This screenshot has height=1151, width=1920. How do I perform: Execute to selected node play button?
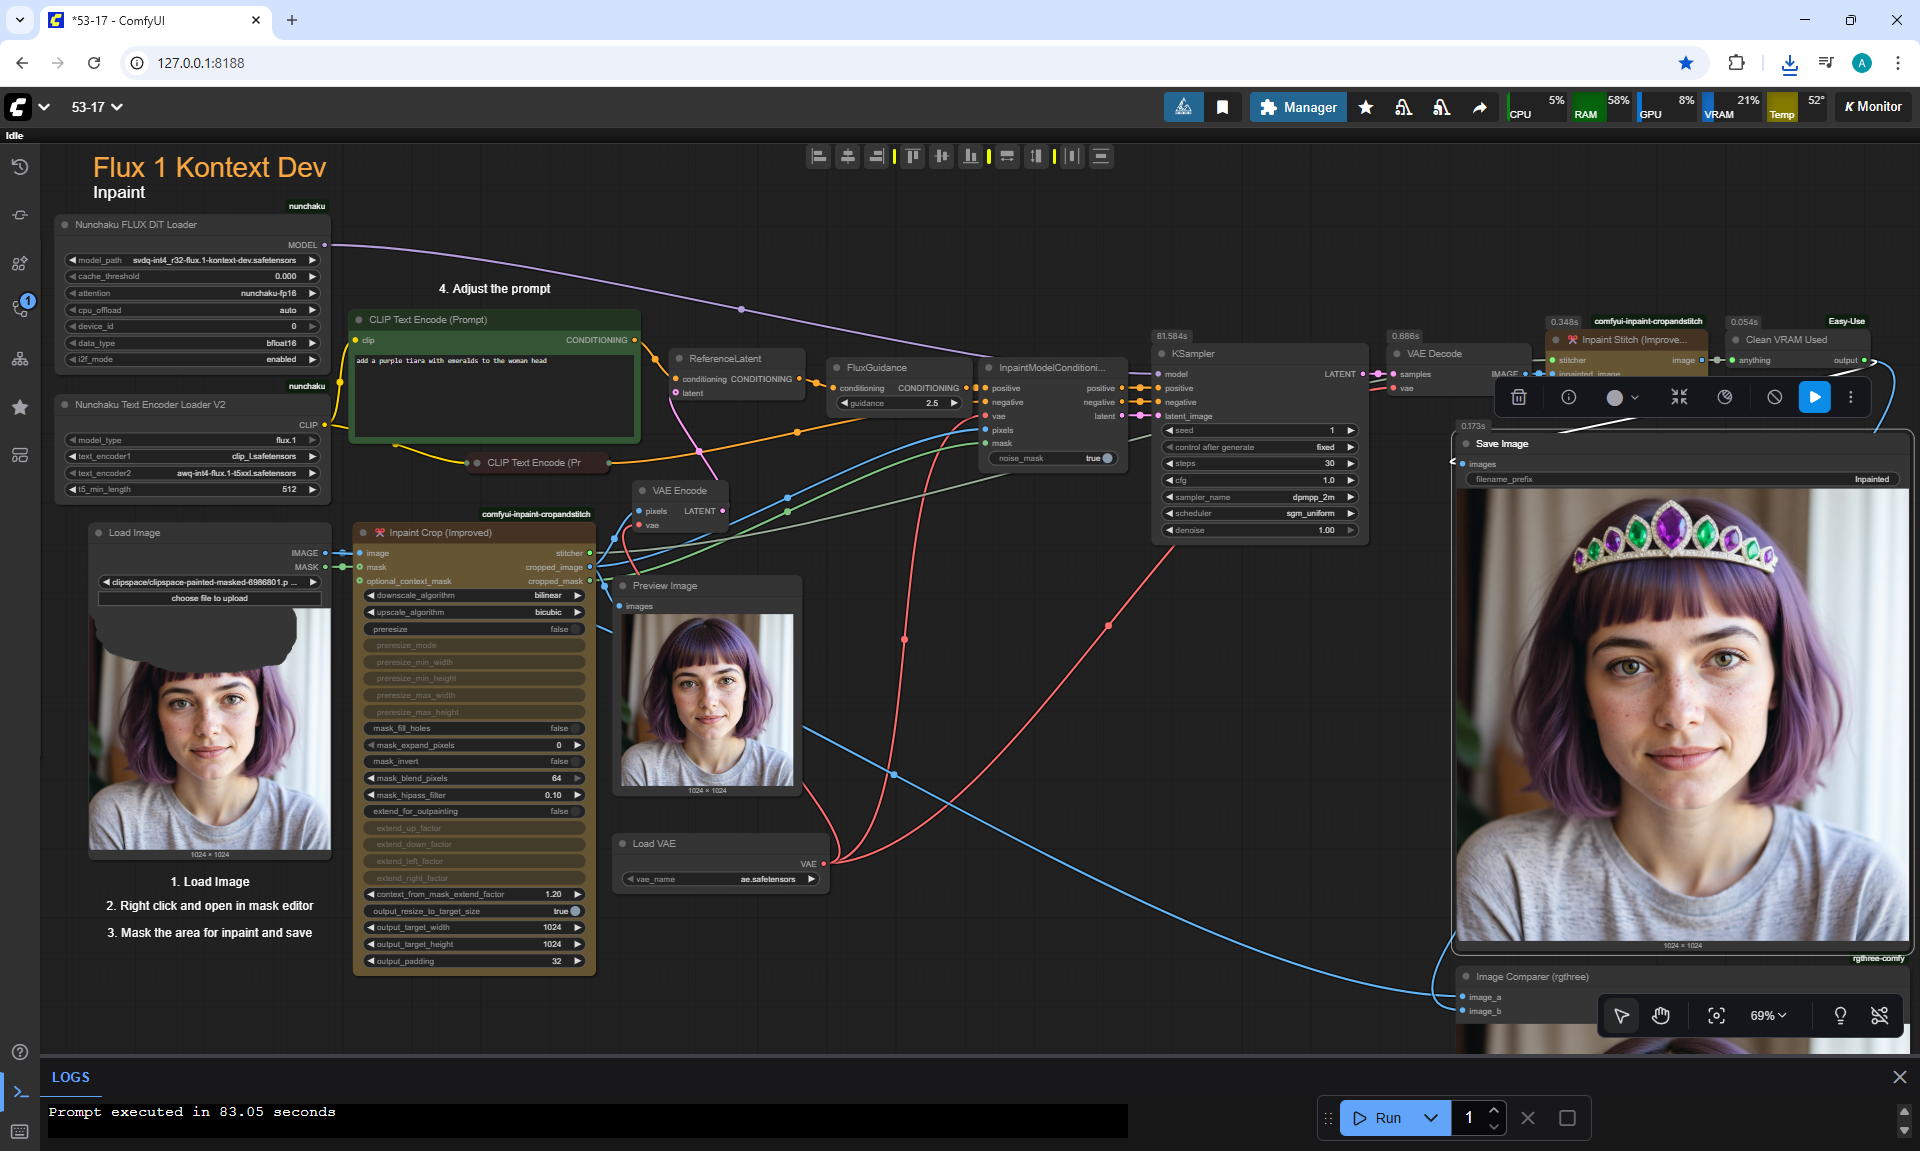(1814, 397)
